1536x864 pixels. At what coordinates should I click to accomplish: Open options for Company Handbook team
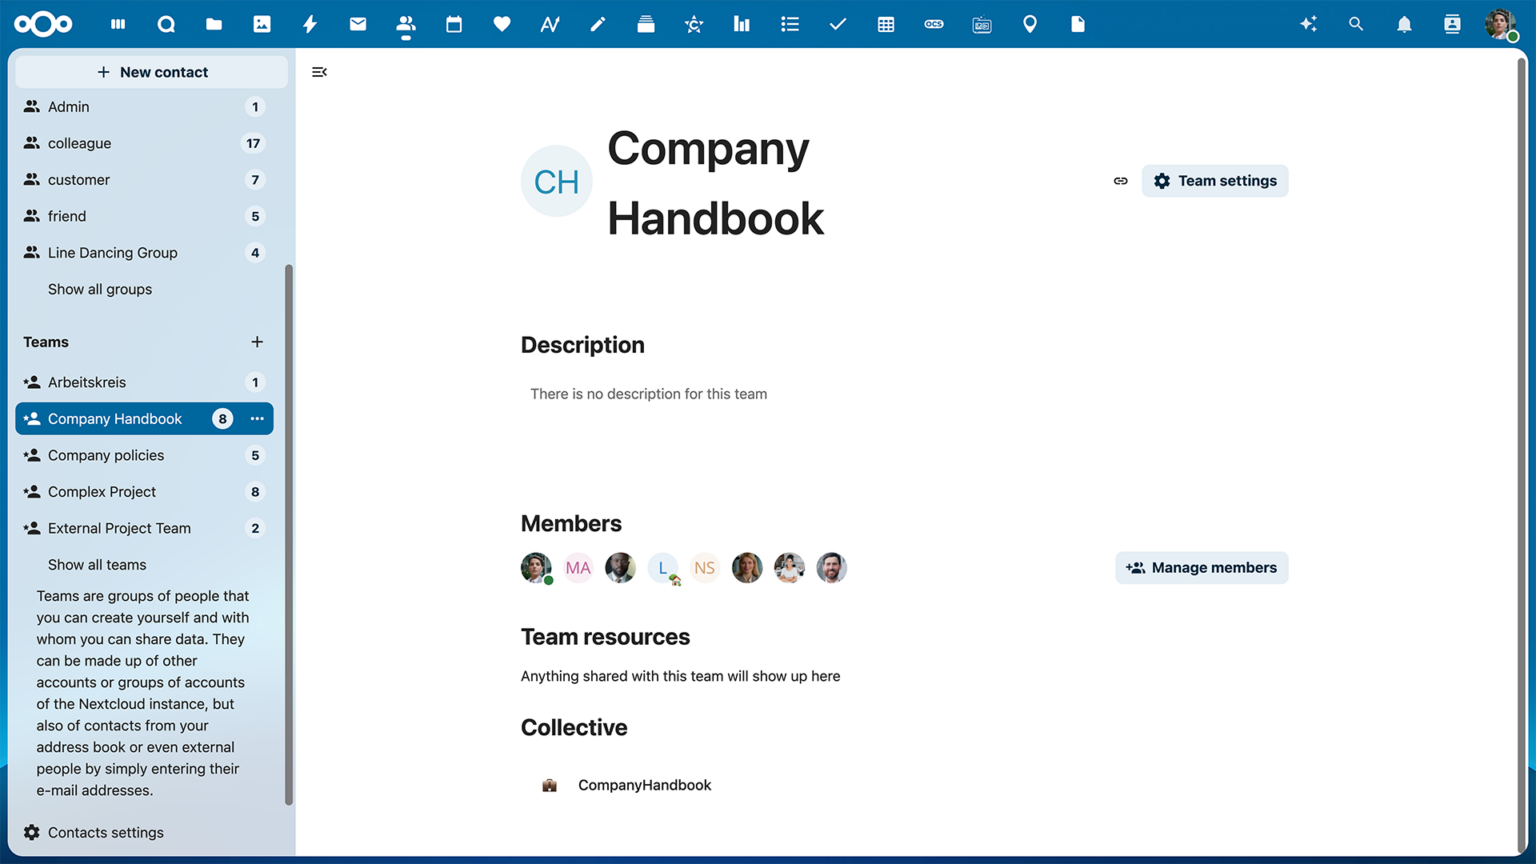pos(257,418)
